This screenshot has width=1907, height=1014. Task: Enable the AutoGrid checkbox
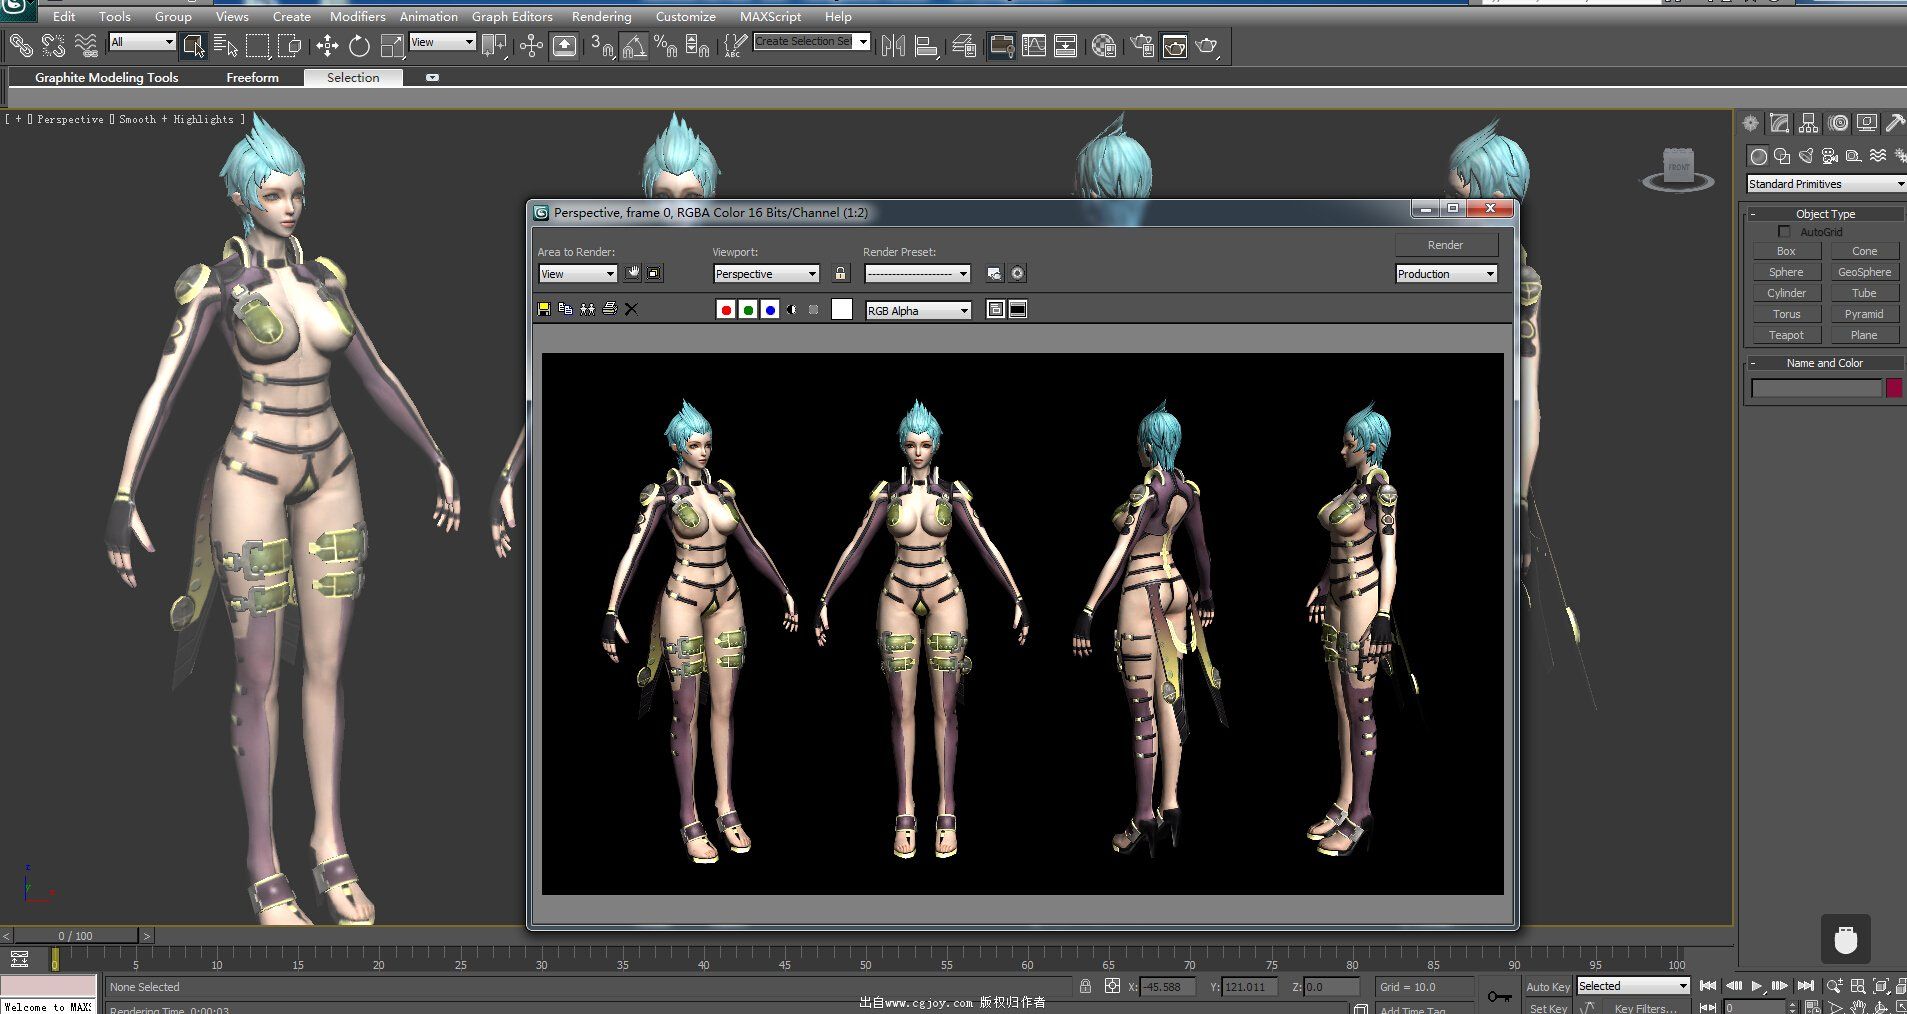click(1784, 232)
